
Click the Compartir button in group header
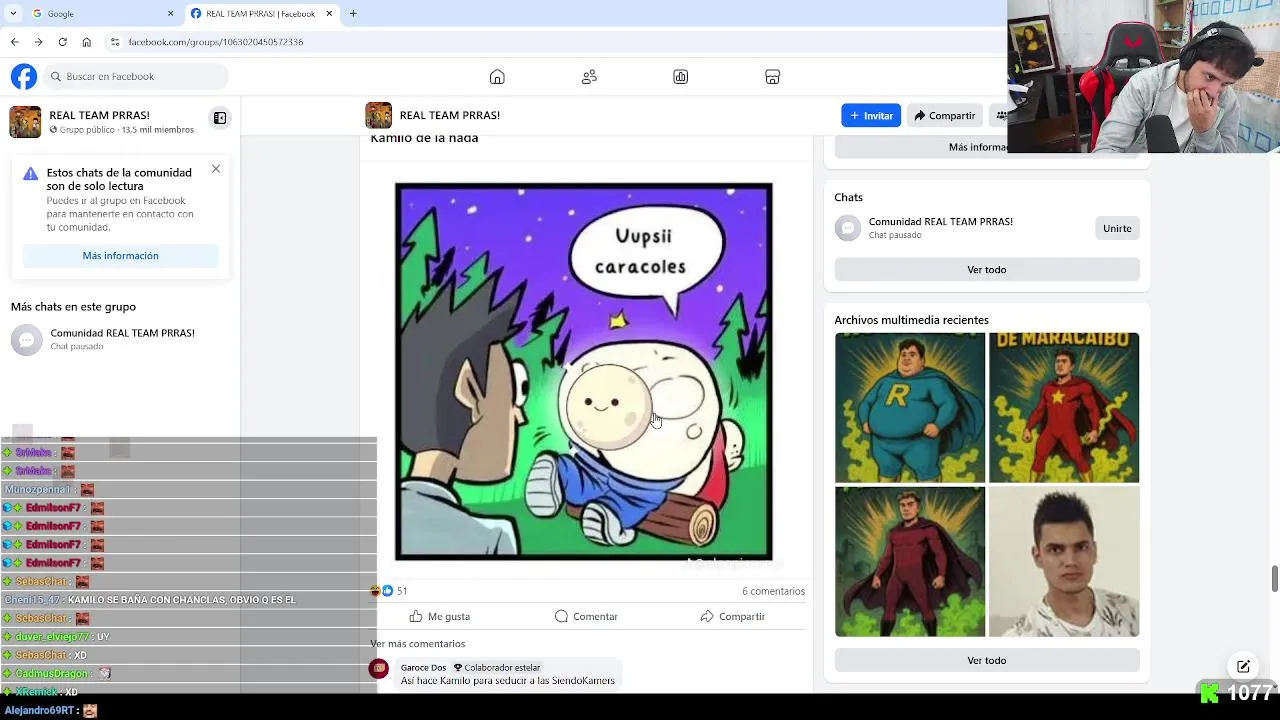[x=944, y=115]
